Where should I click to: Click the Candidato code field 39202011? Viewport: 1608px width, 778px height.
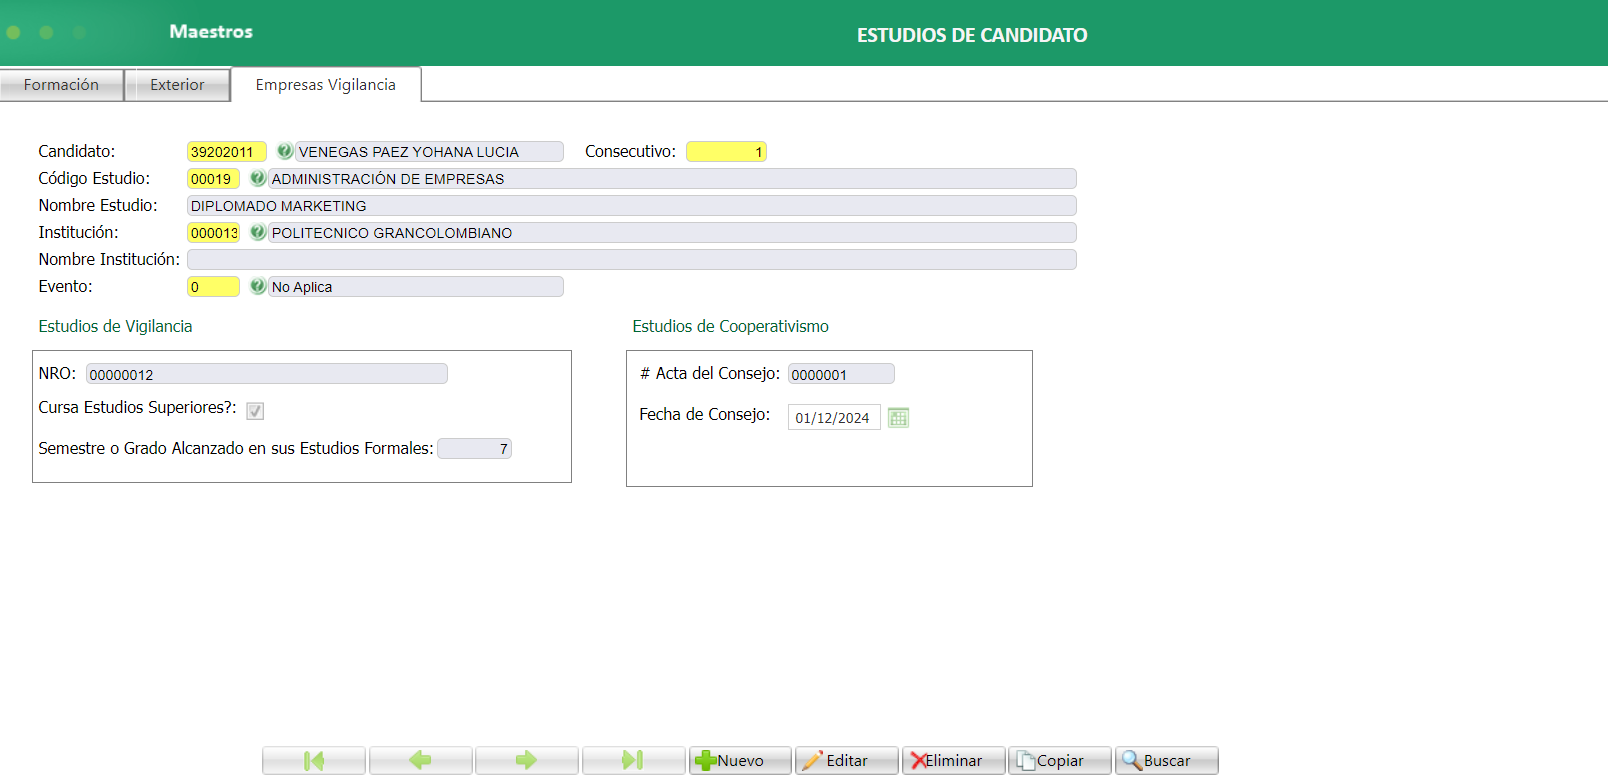(x=227, y=152)
